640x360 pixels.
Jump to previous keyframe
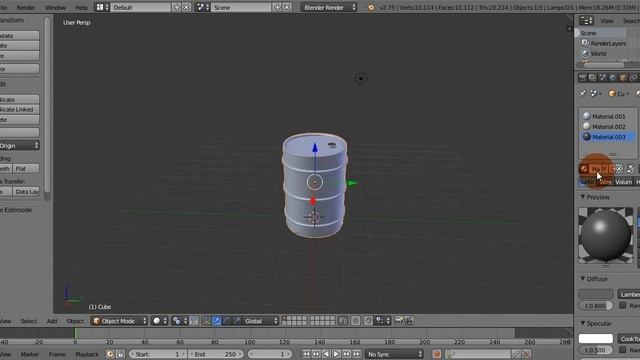tap(316, 354)
